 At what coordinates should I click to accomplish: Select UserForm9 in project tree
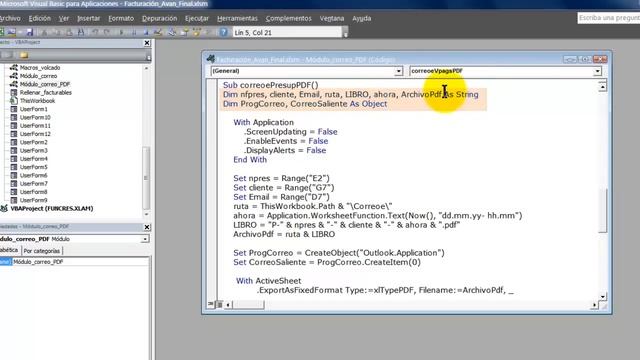point(33,200)
